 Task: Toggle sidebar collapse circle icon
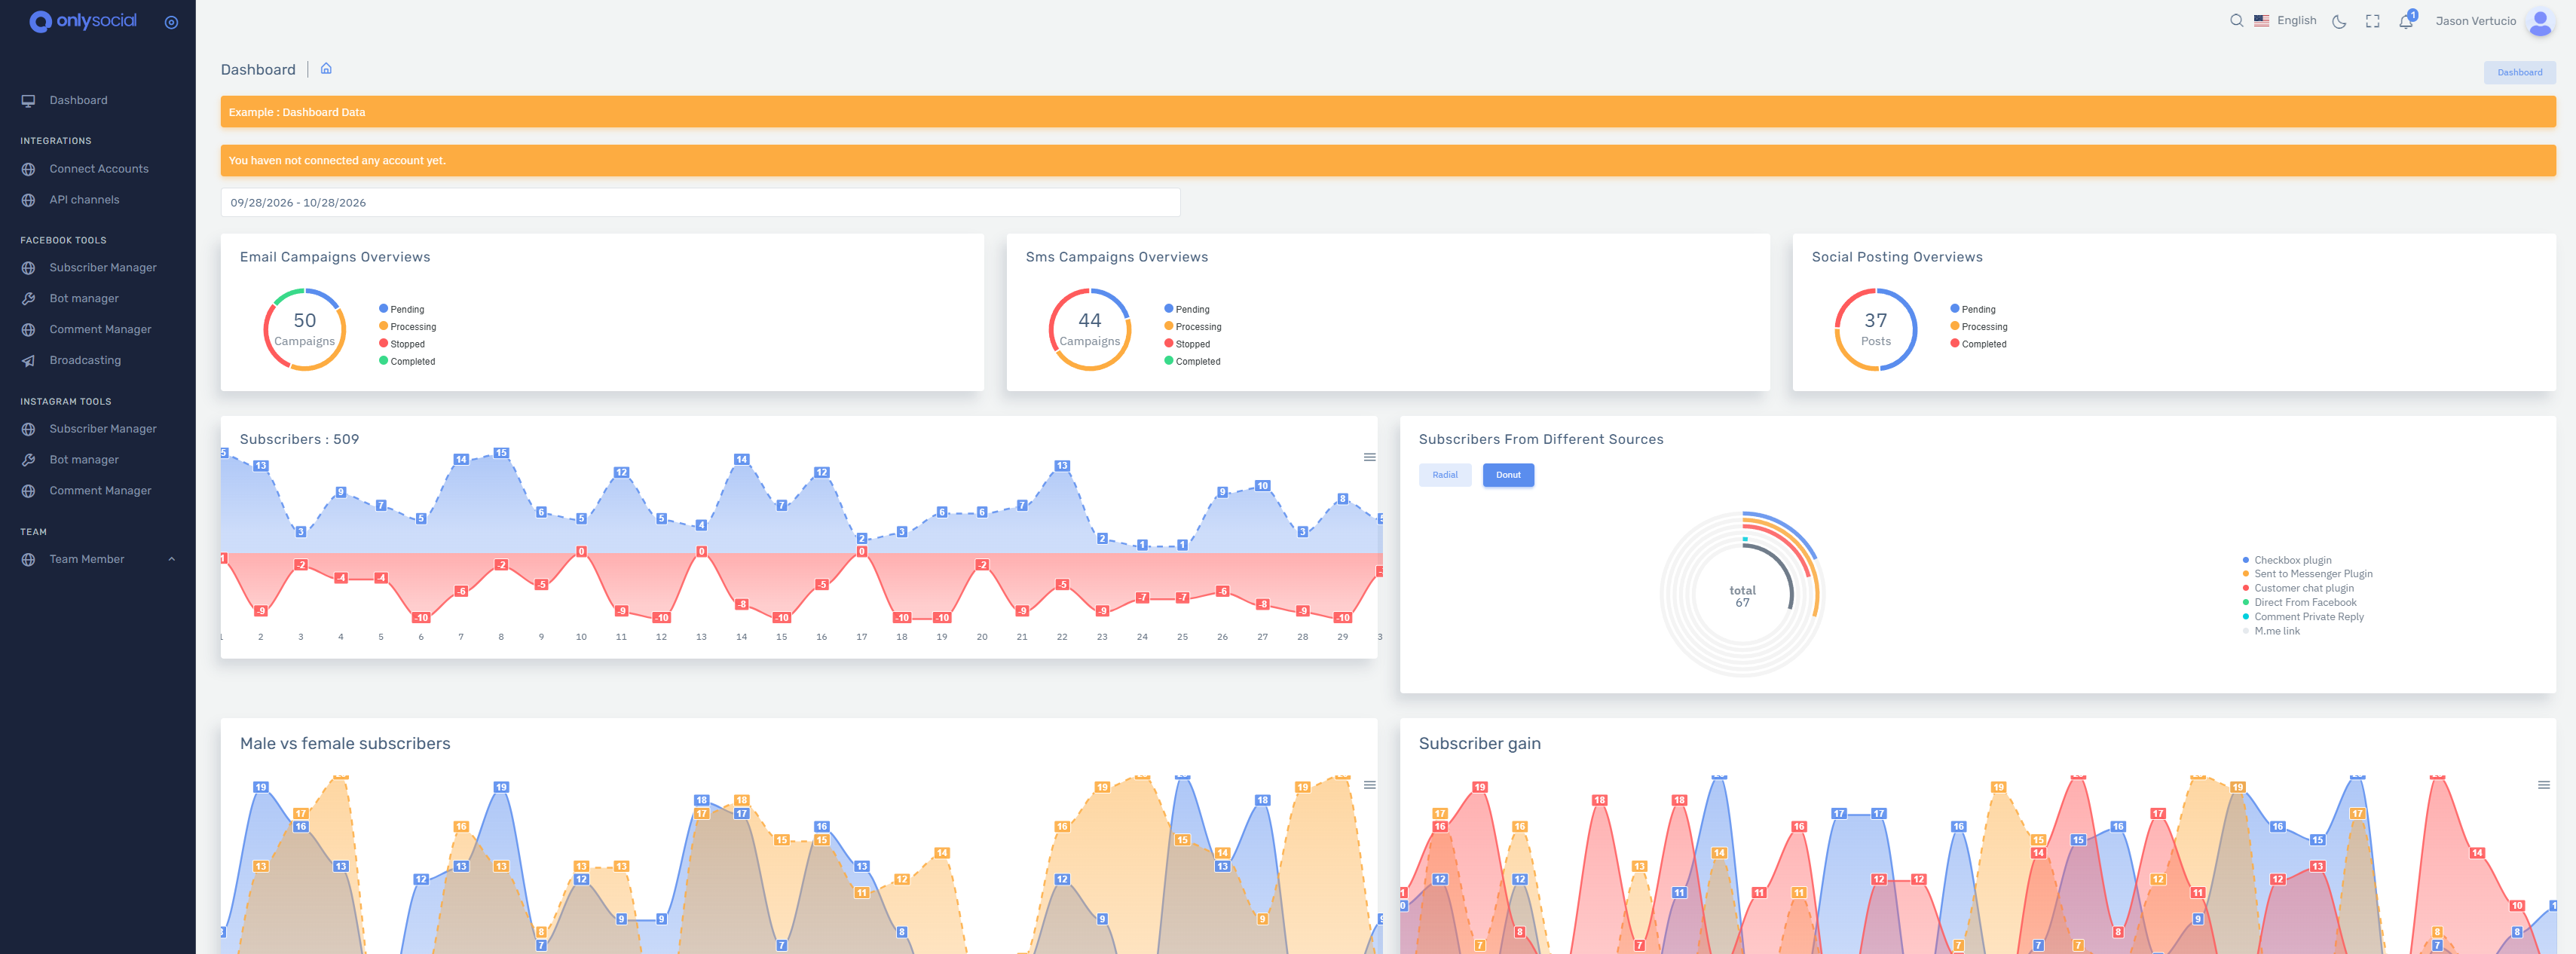[x=171, y=22]
